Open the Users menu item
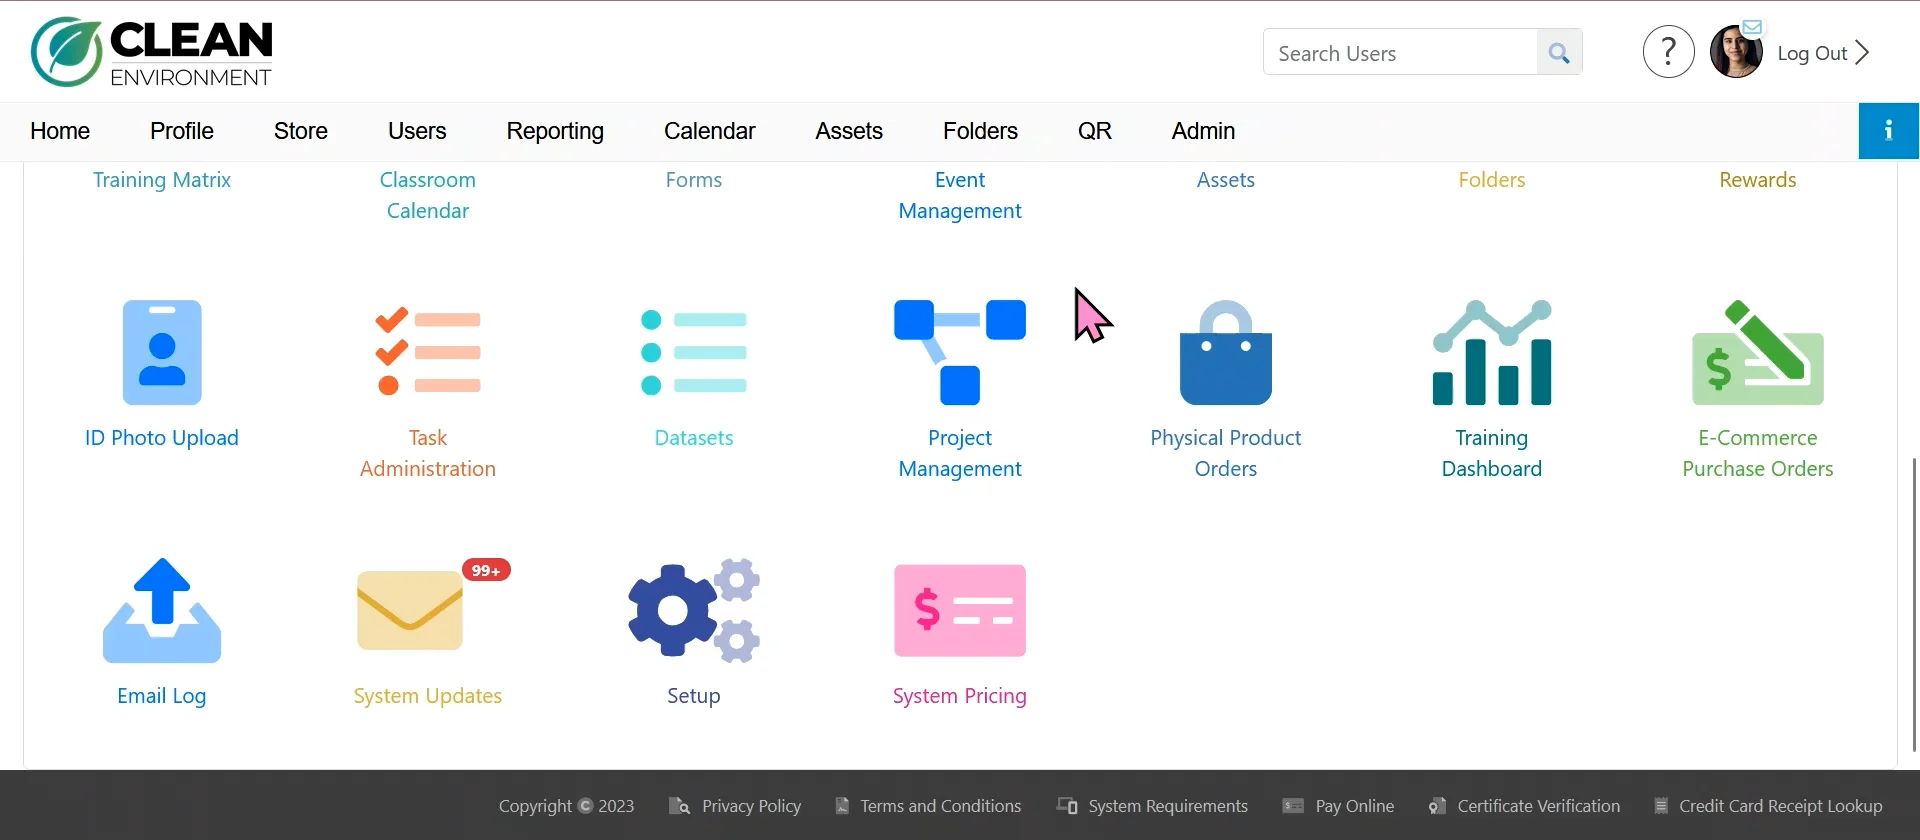The image size is (1920, 840). [x=417, y=131]
